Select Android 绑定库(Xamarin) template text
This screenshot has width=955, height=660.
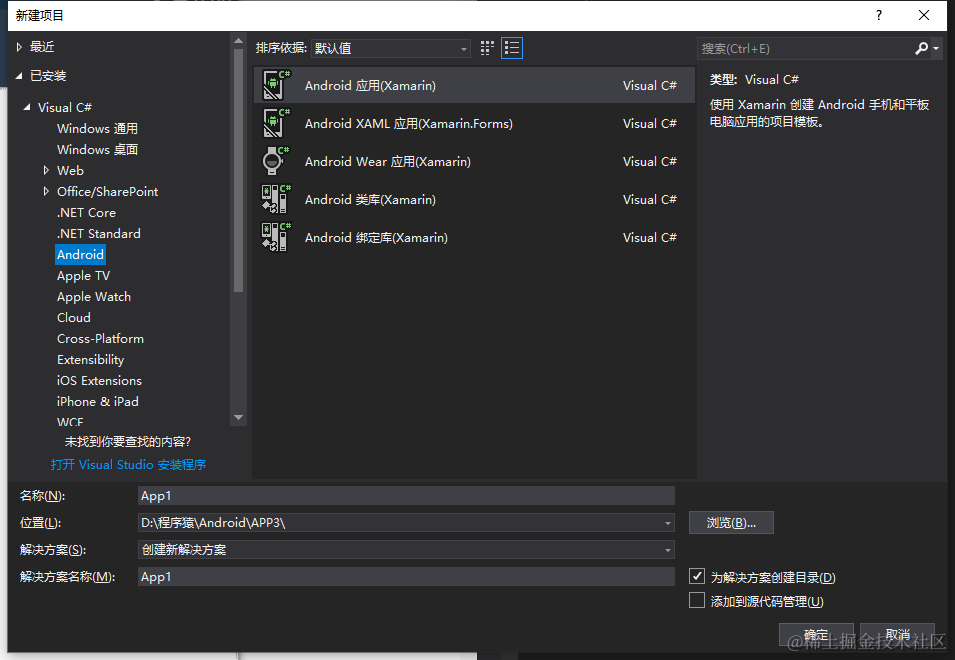pos(376,237)
